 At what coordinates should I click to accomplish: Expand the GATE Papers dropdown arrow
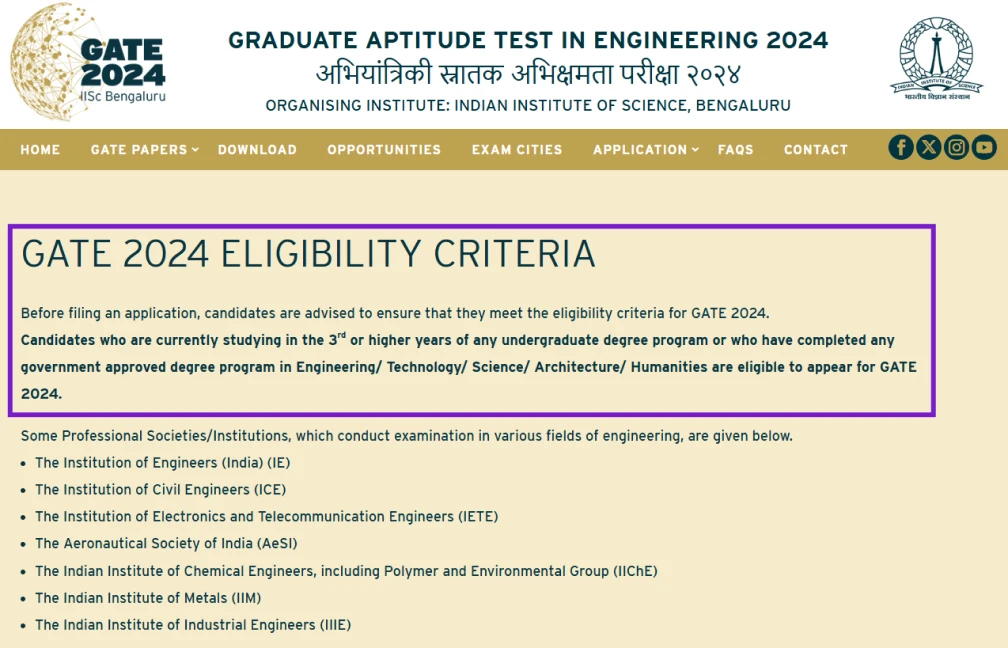click(x=196, y=149)
